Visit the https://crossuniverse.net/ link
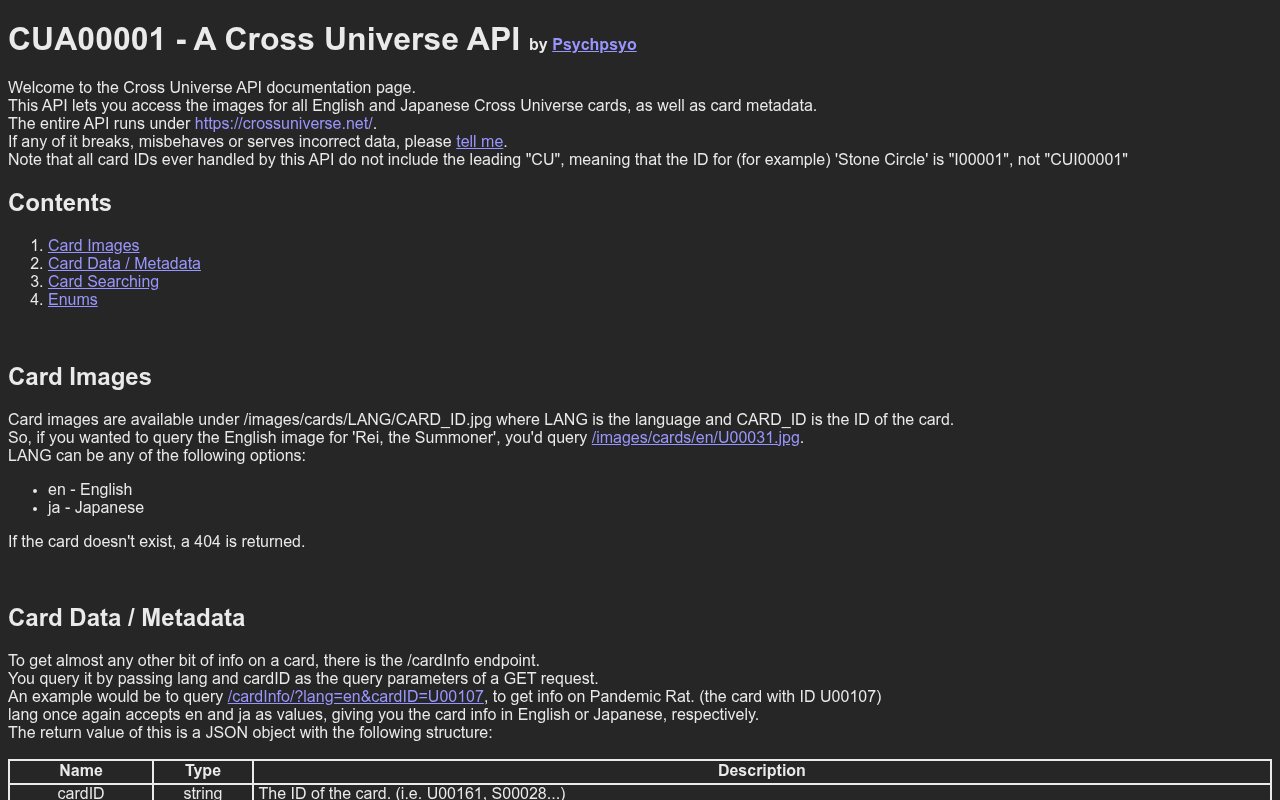1280x800 pixels. (x=283, y=123)
